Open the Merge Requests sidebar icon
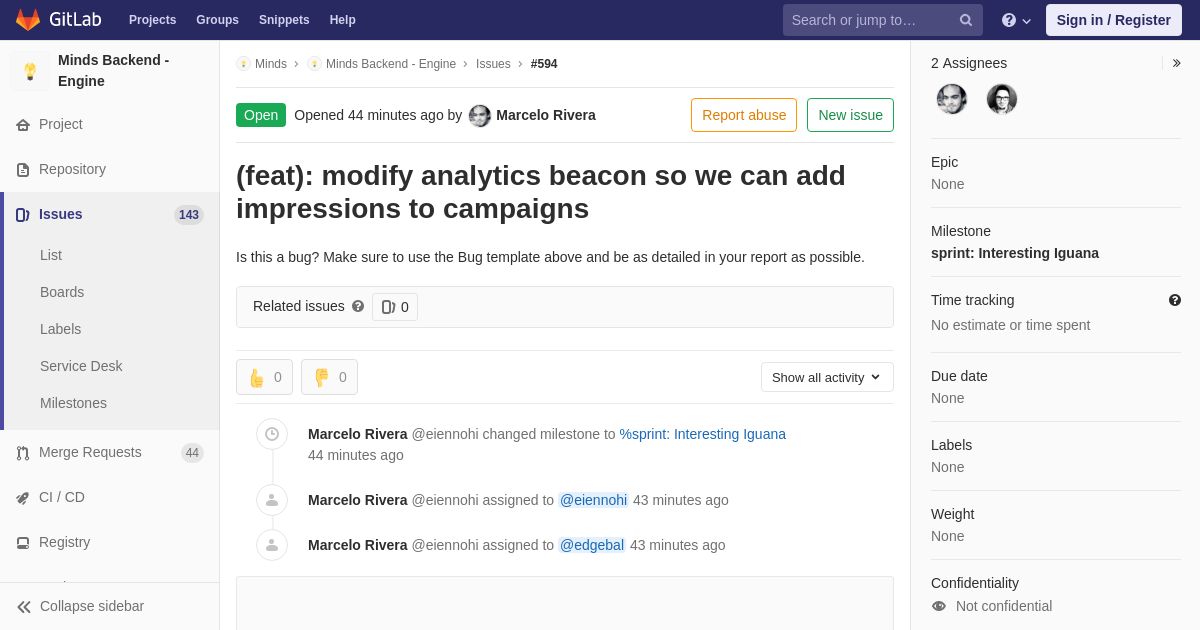The image size is (1200, 630). pos(23,452)
